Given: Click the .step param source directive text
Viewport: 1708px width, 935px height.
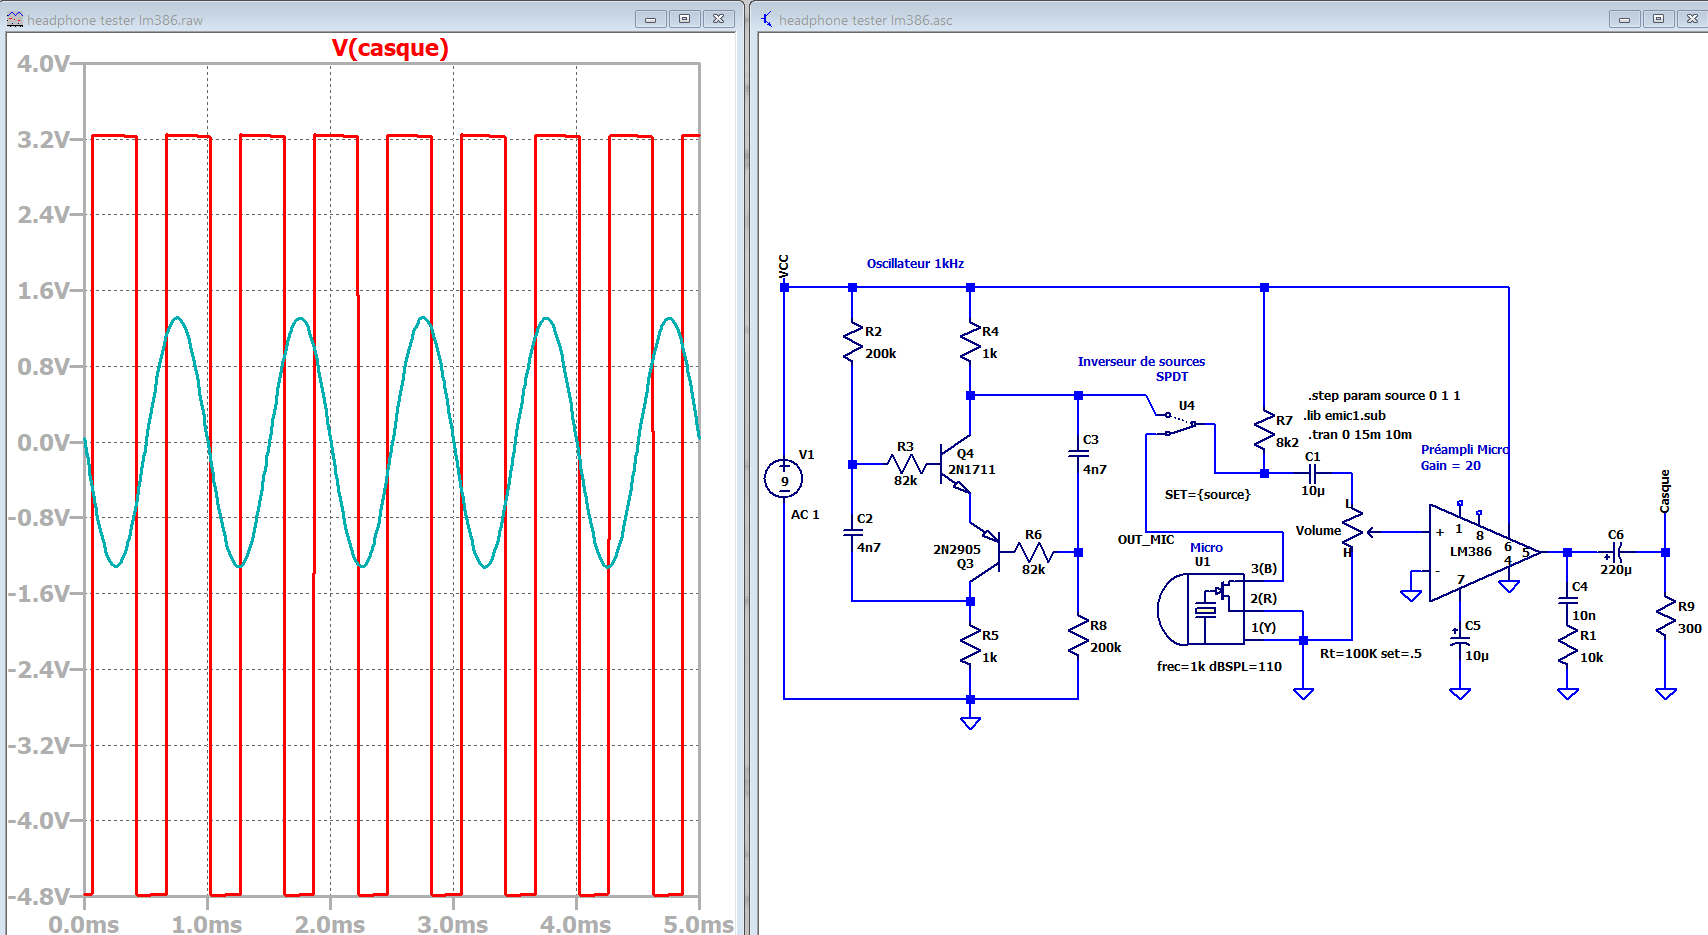Looking at the screenshot, I should (x=1383, y=396).
